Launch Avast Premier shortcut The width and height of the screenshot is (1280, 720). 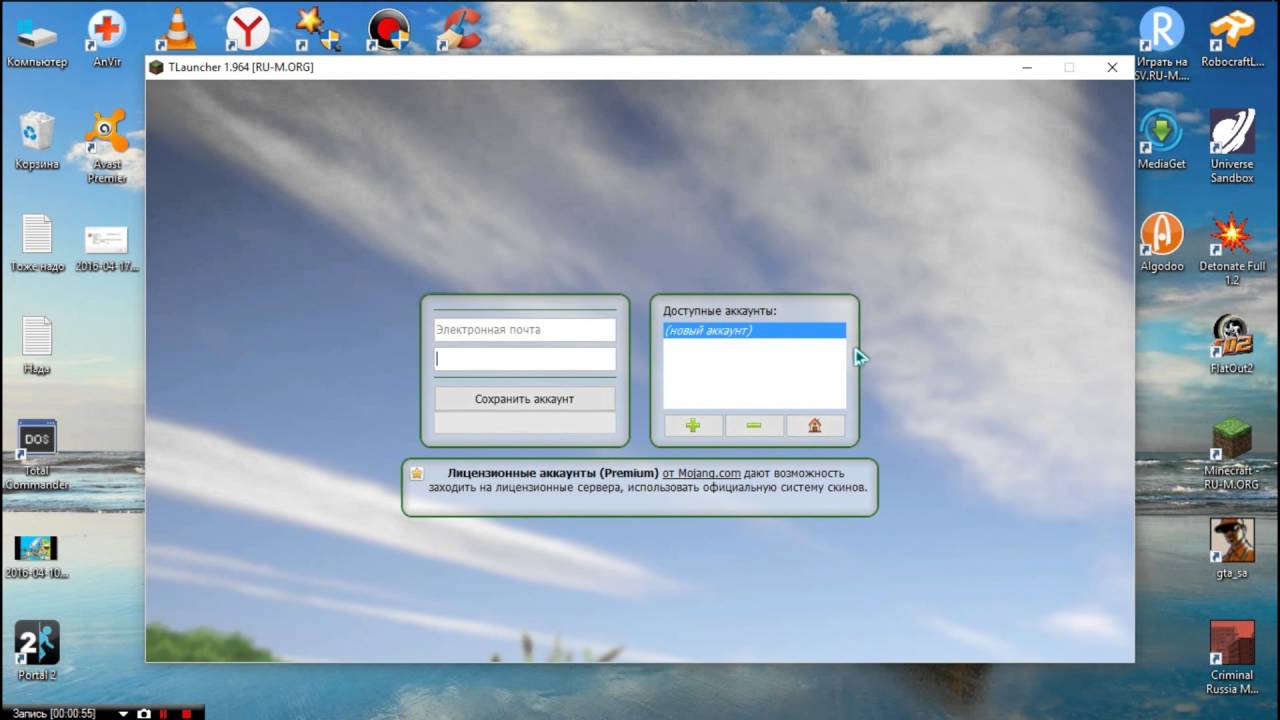107,147
